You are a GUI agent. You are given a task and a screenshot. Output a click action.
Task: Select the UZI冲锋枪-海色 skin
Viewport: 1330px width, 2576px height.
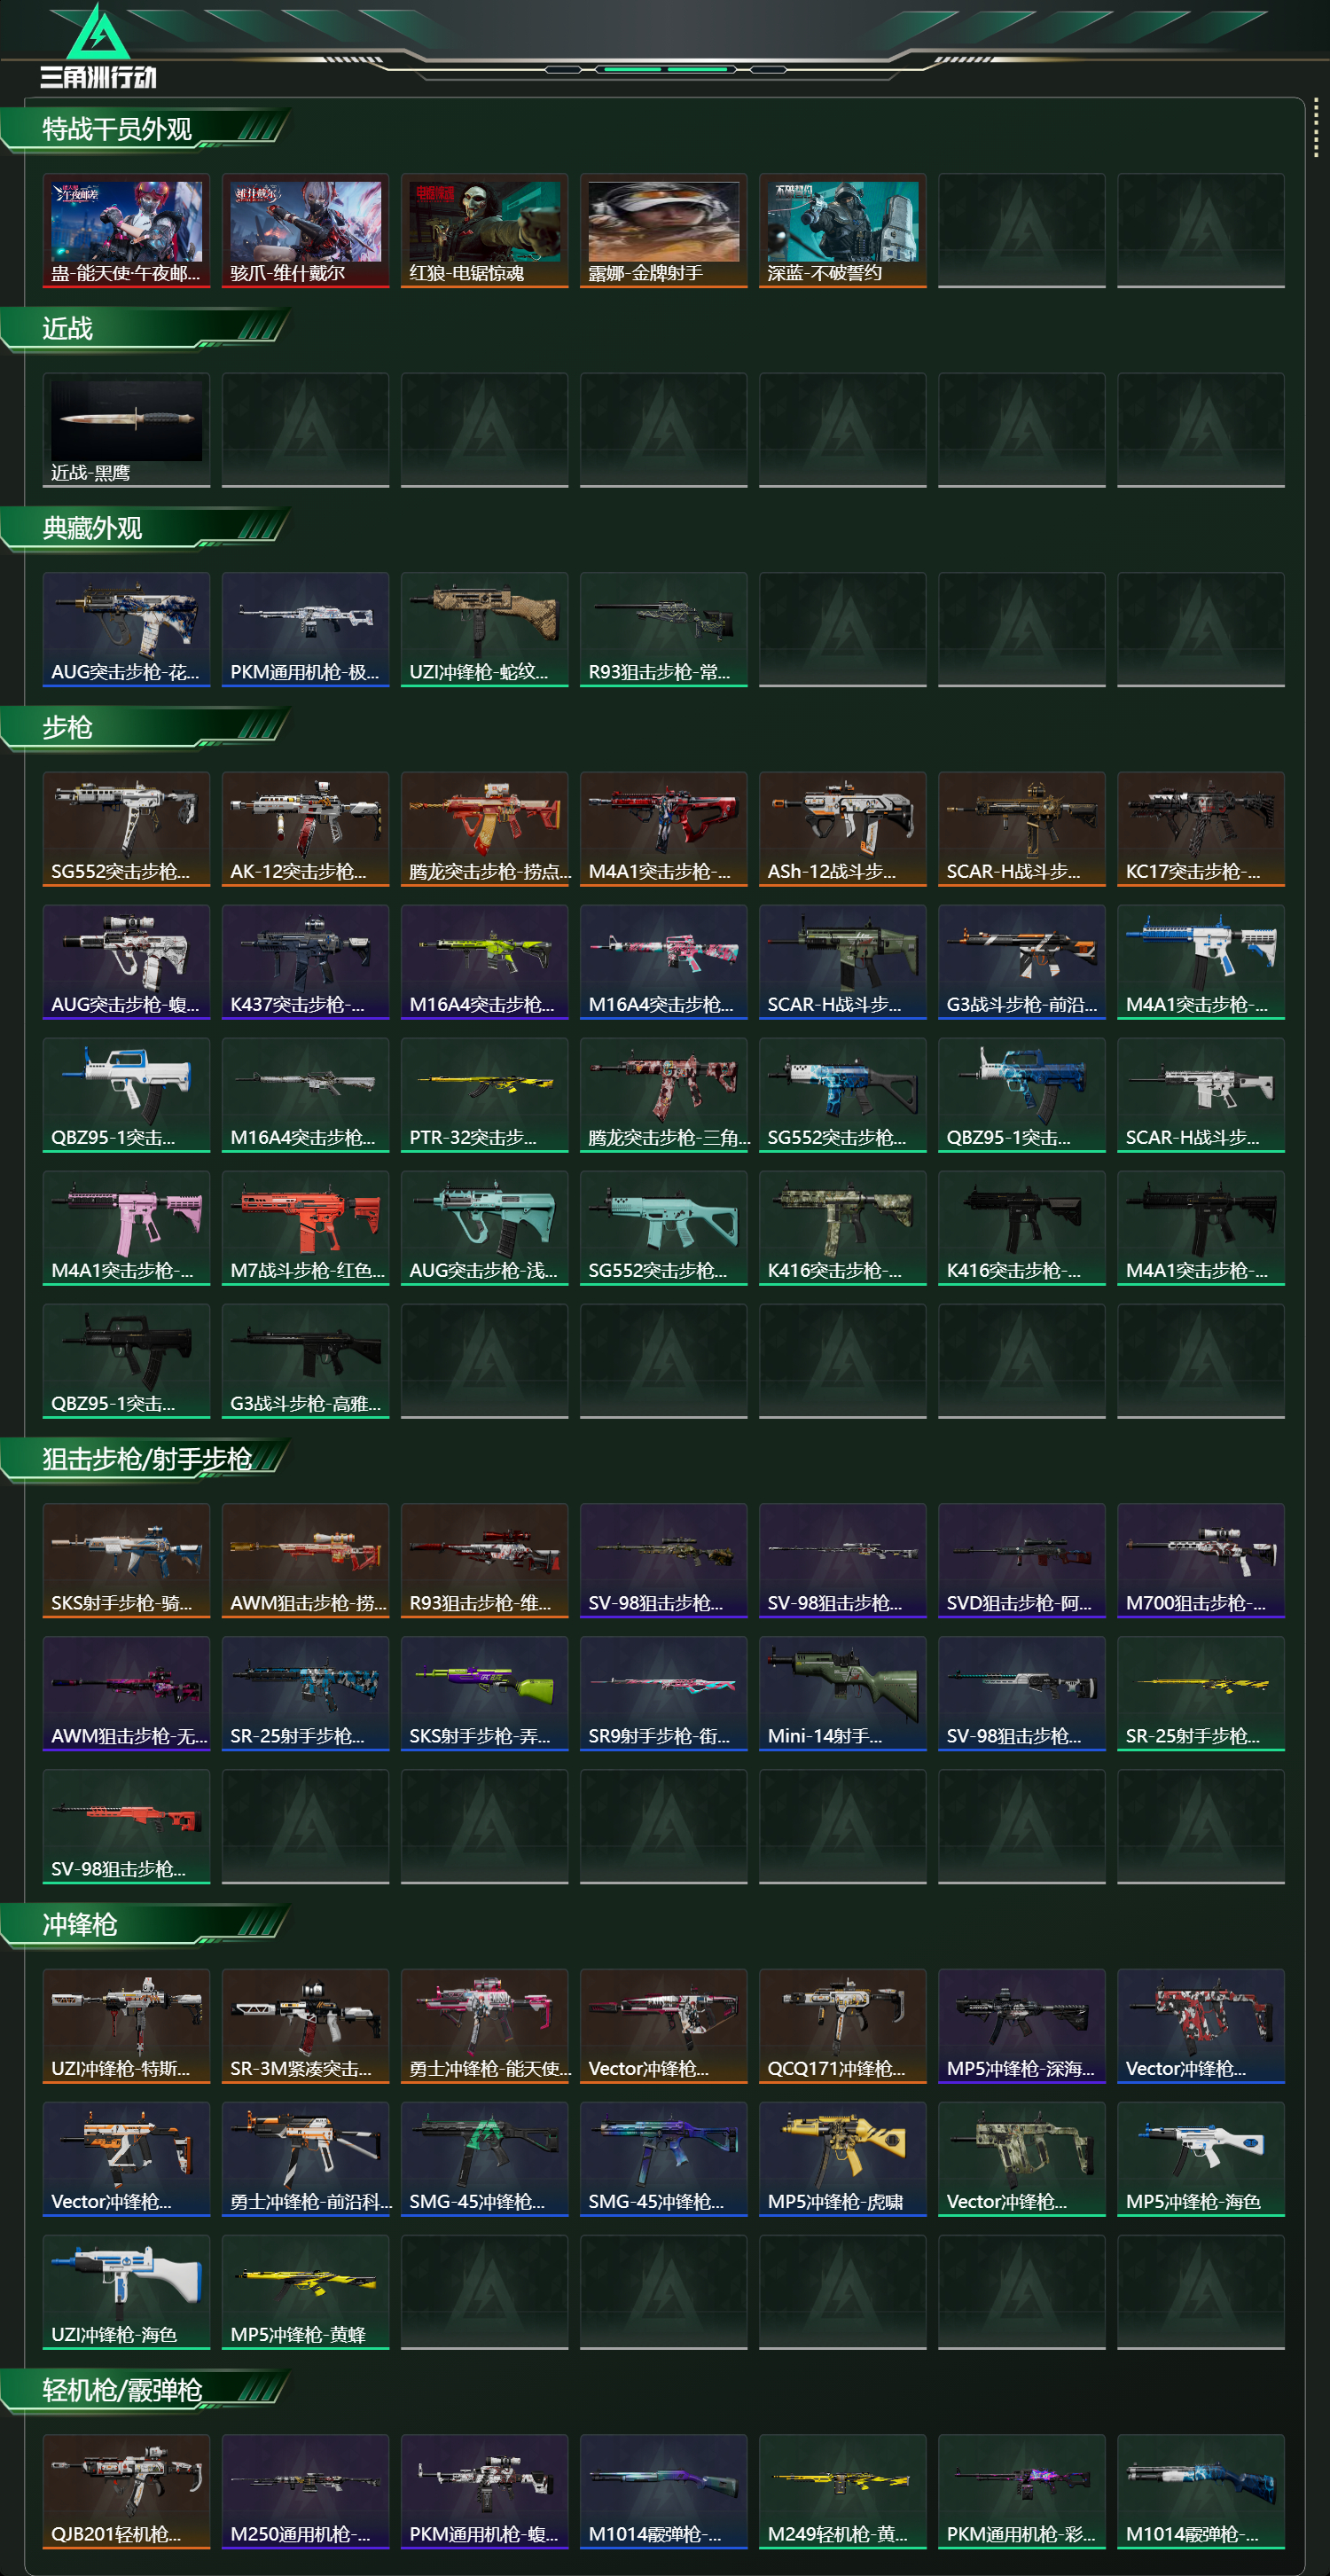[x=126, y=2292]
